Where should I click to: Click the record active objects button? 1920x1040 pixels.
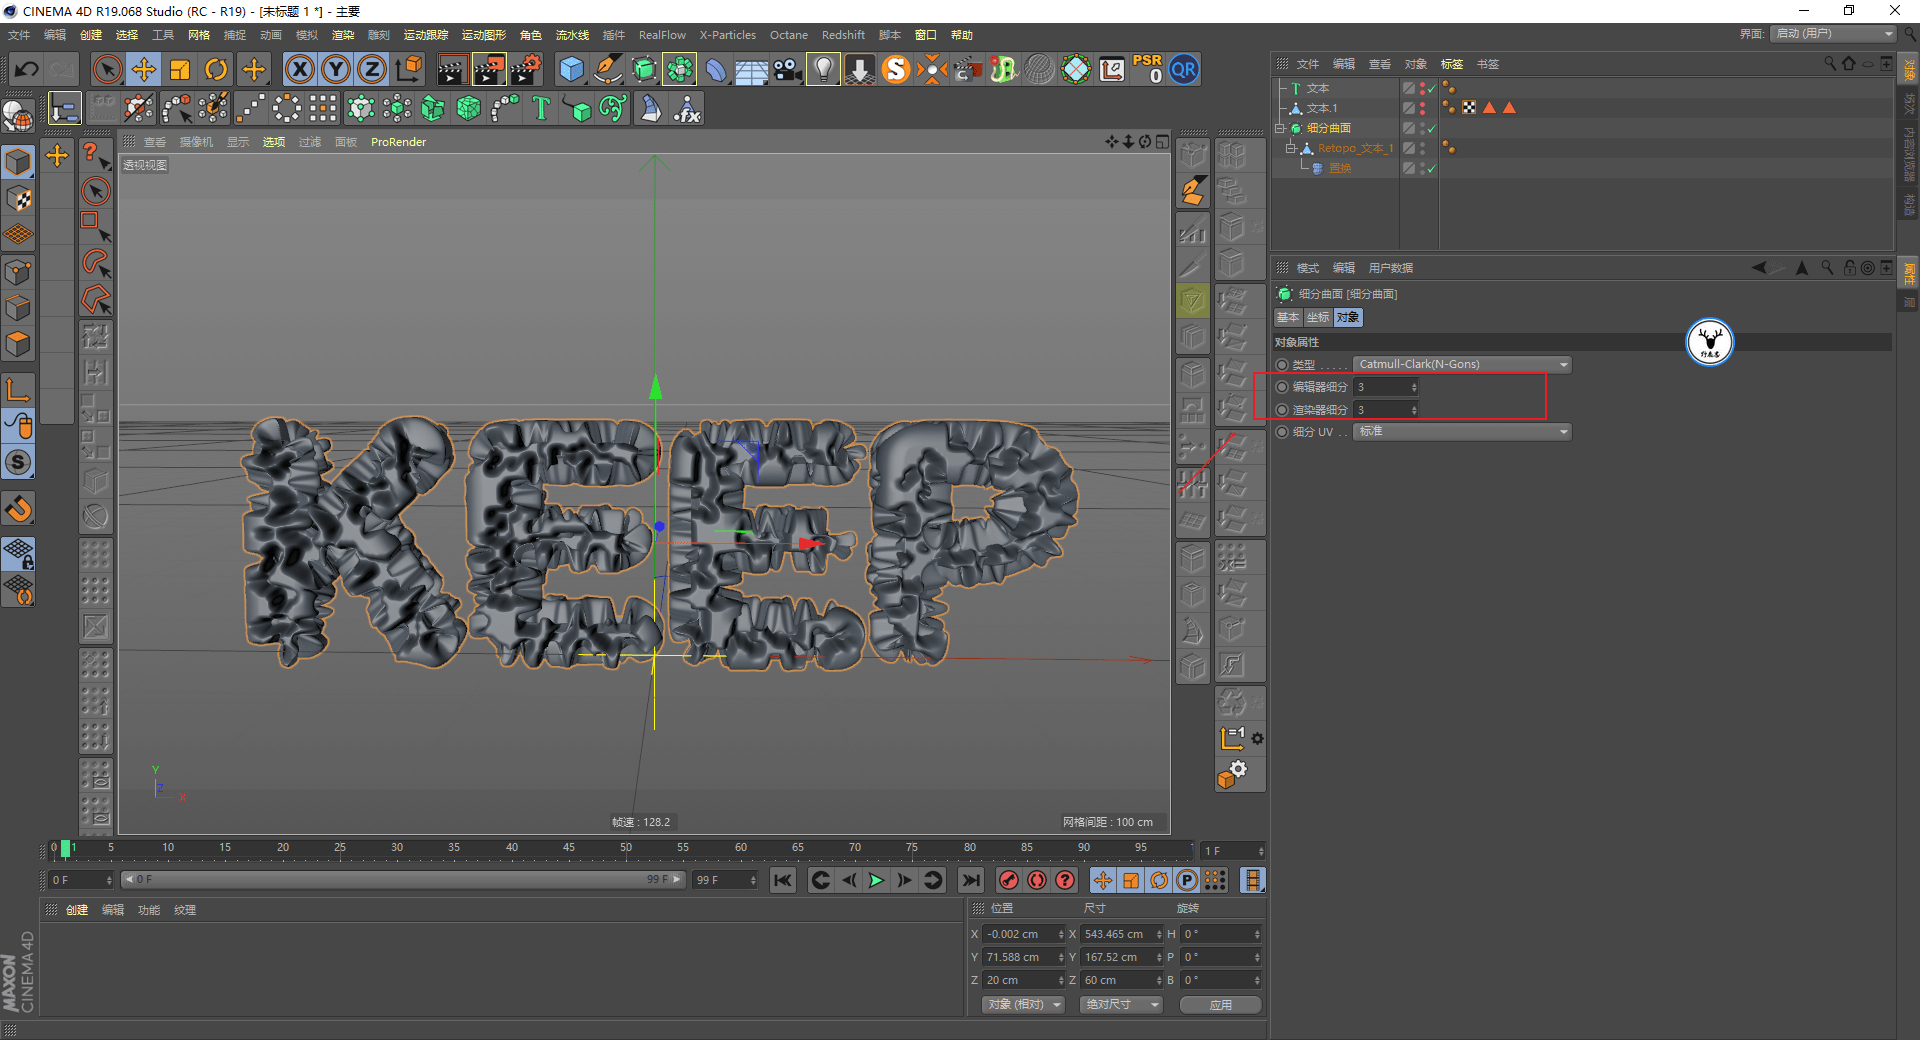(1009, 880)
